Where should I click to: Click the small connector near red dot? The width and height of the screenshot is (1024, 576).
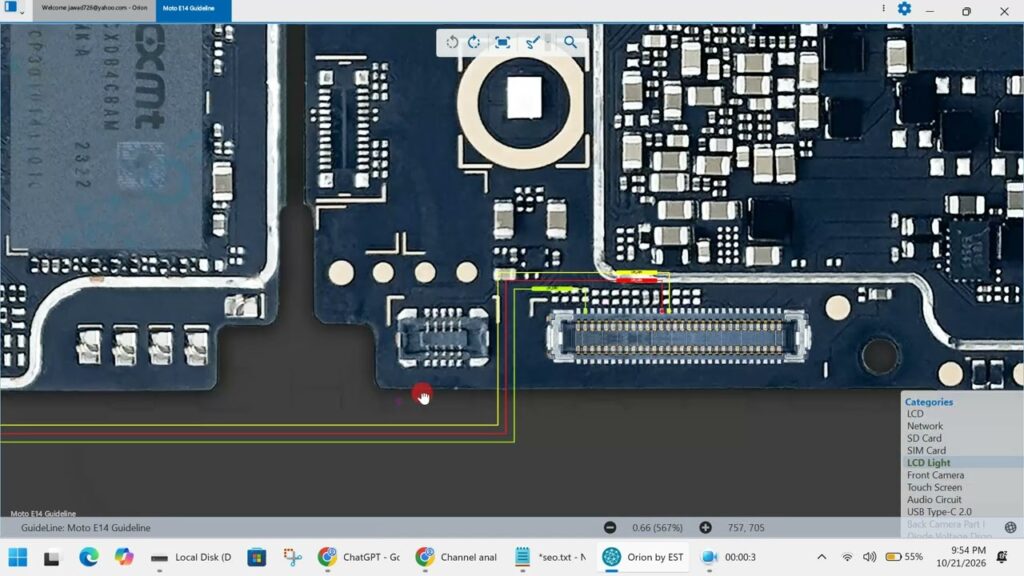pos(443,337)
